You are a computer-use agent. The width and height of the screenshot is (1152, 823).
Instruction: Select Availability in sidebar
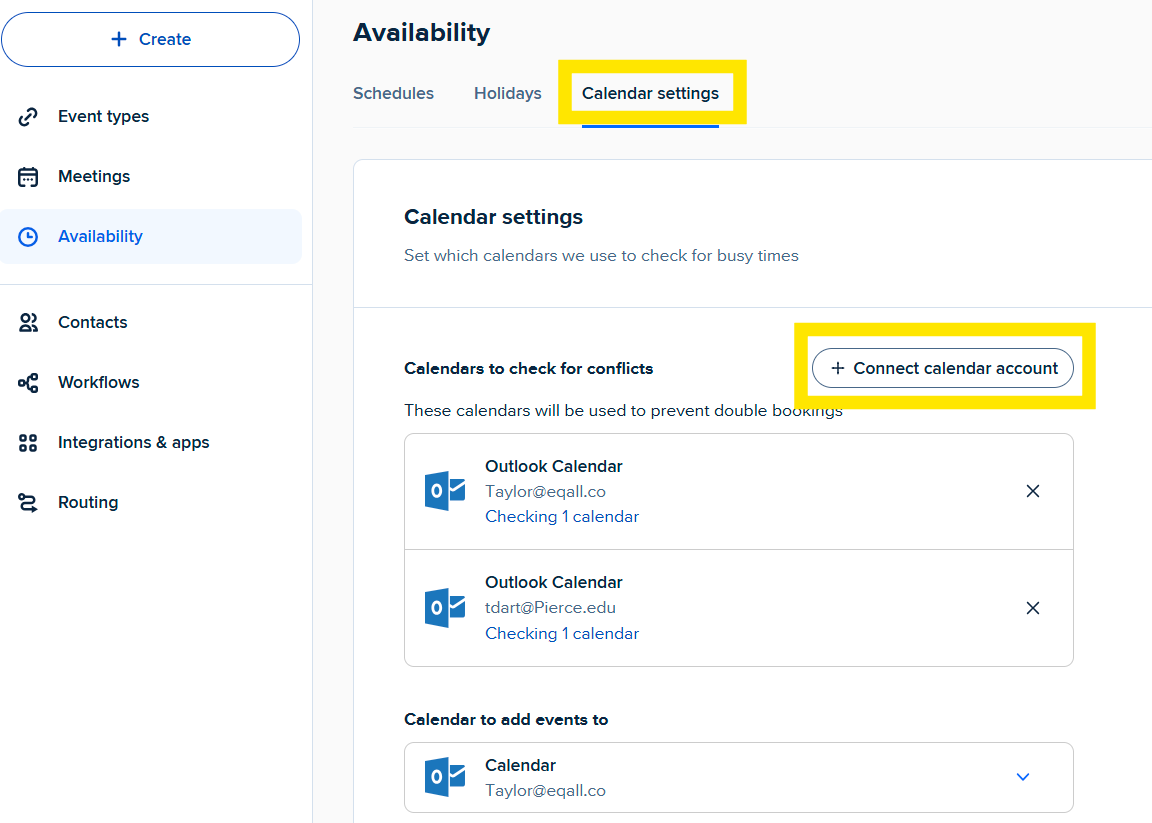[x=151, y=237]
